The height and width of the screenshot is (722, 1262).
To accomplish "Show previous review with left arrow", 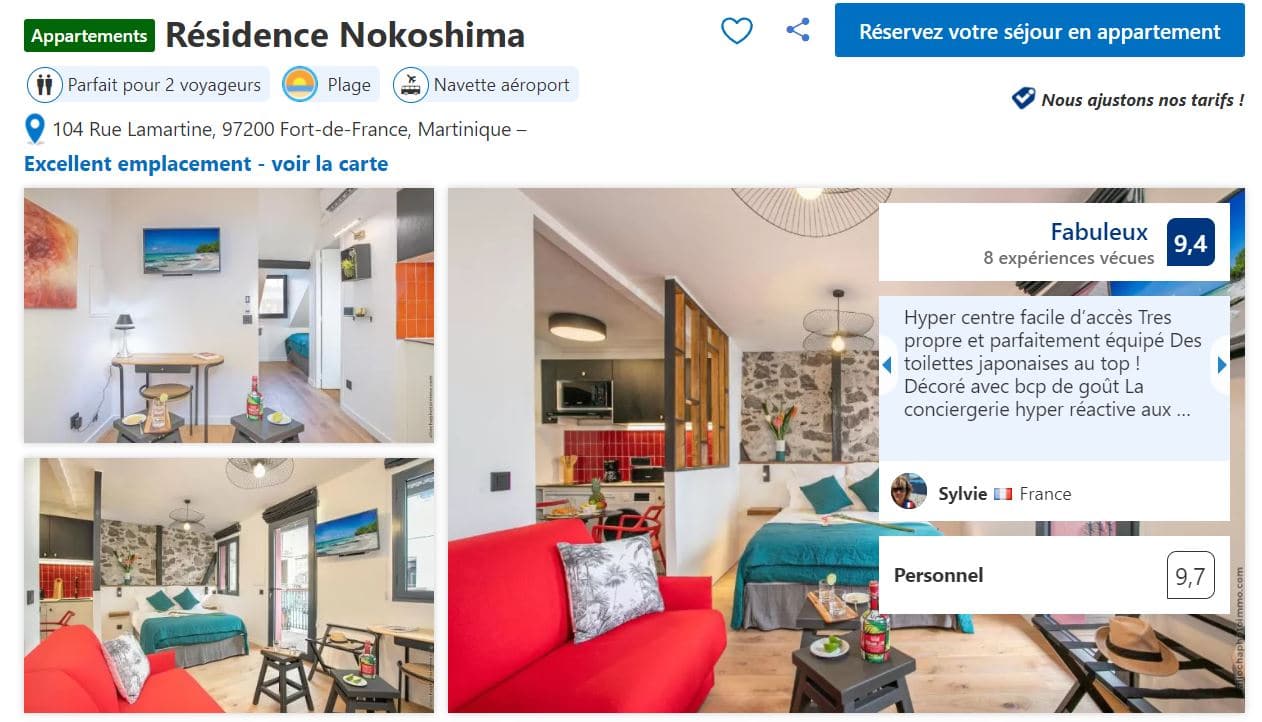I will (886, 365).
